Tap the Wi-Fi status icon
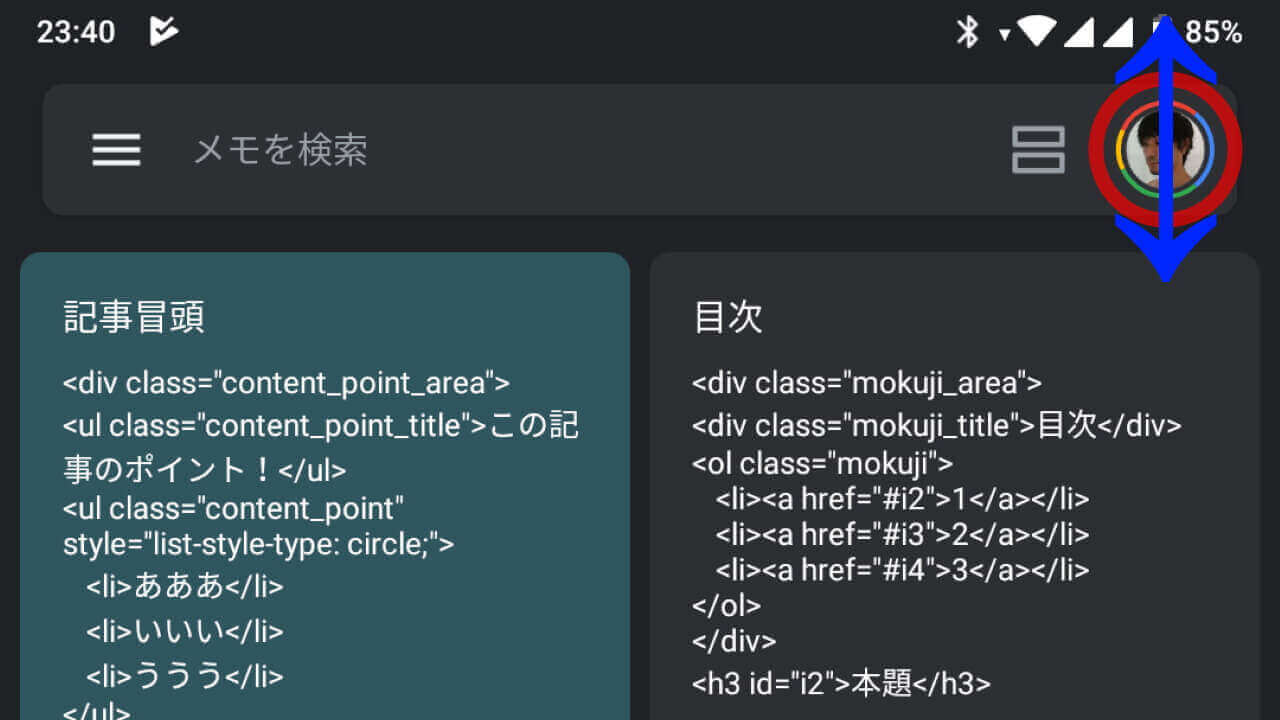The height and width of the screenshot is (720, 1280). tap(1036, 32)
